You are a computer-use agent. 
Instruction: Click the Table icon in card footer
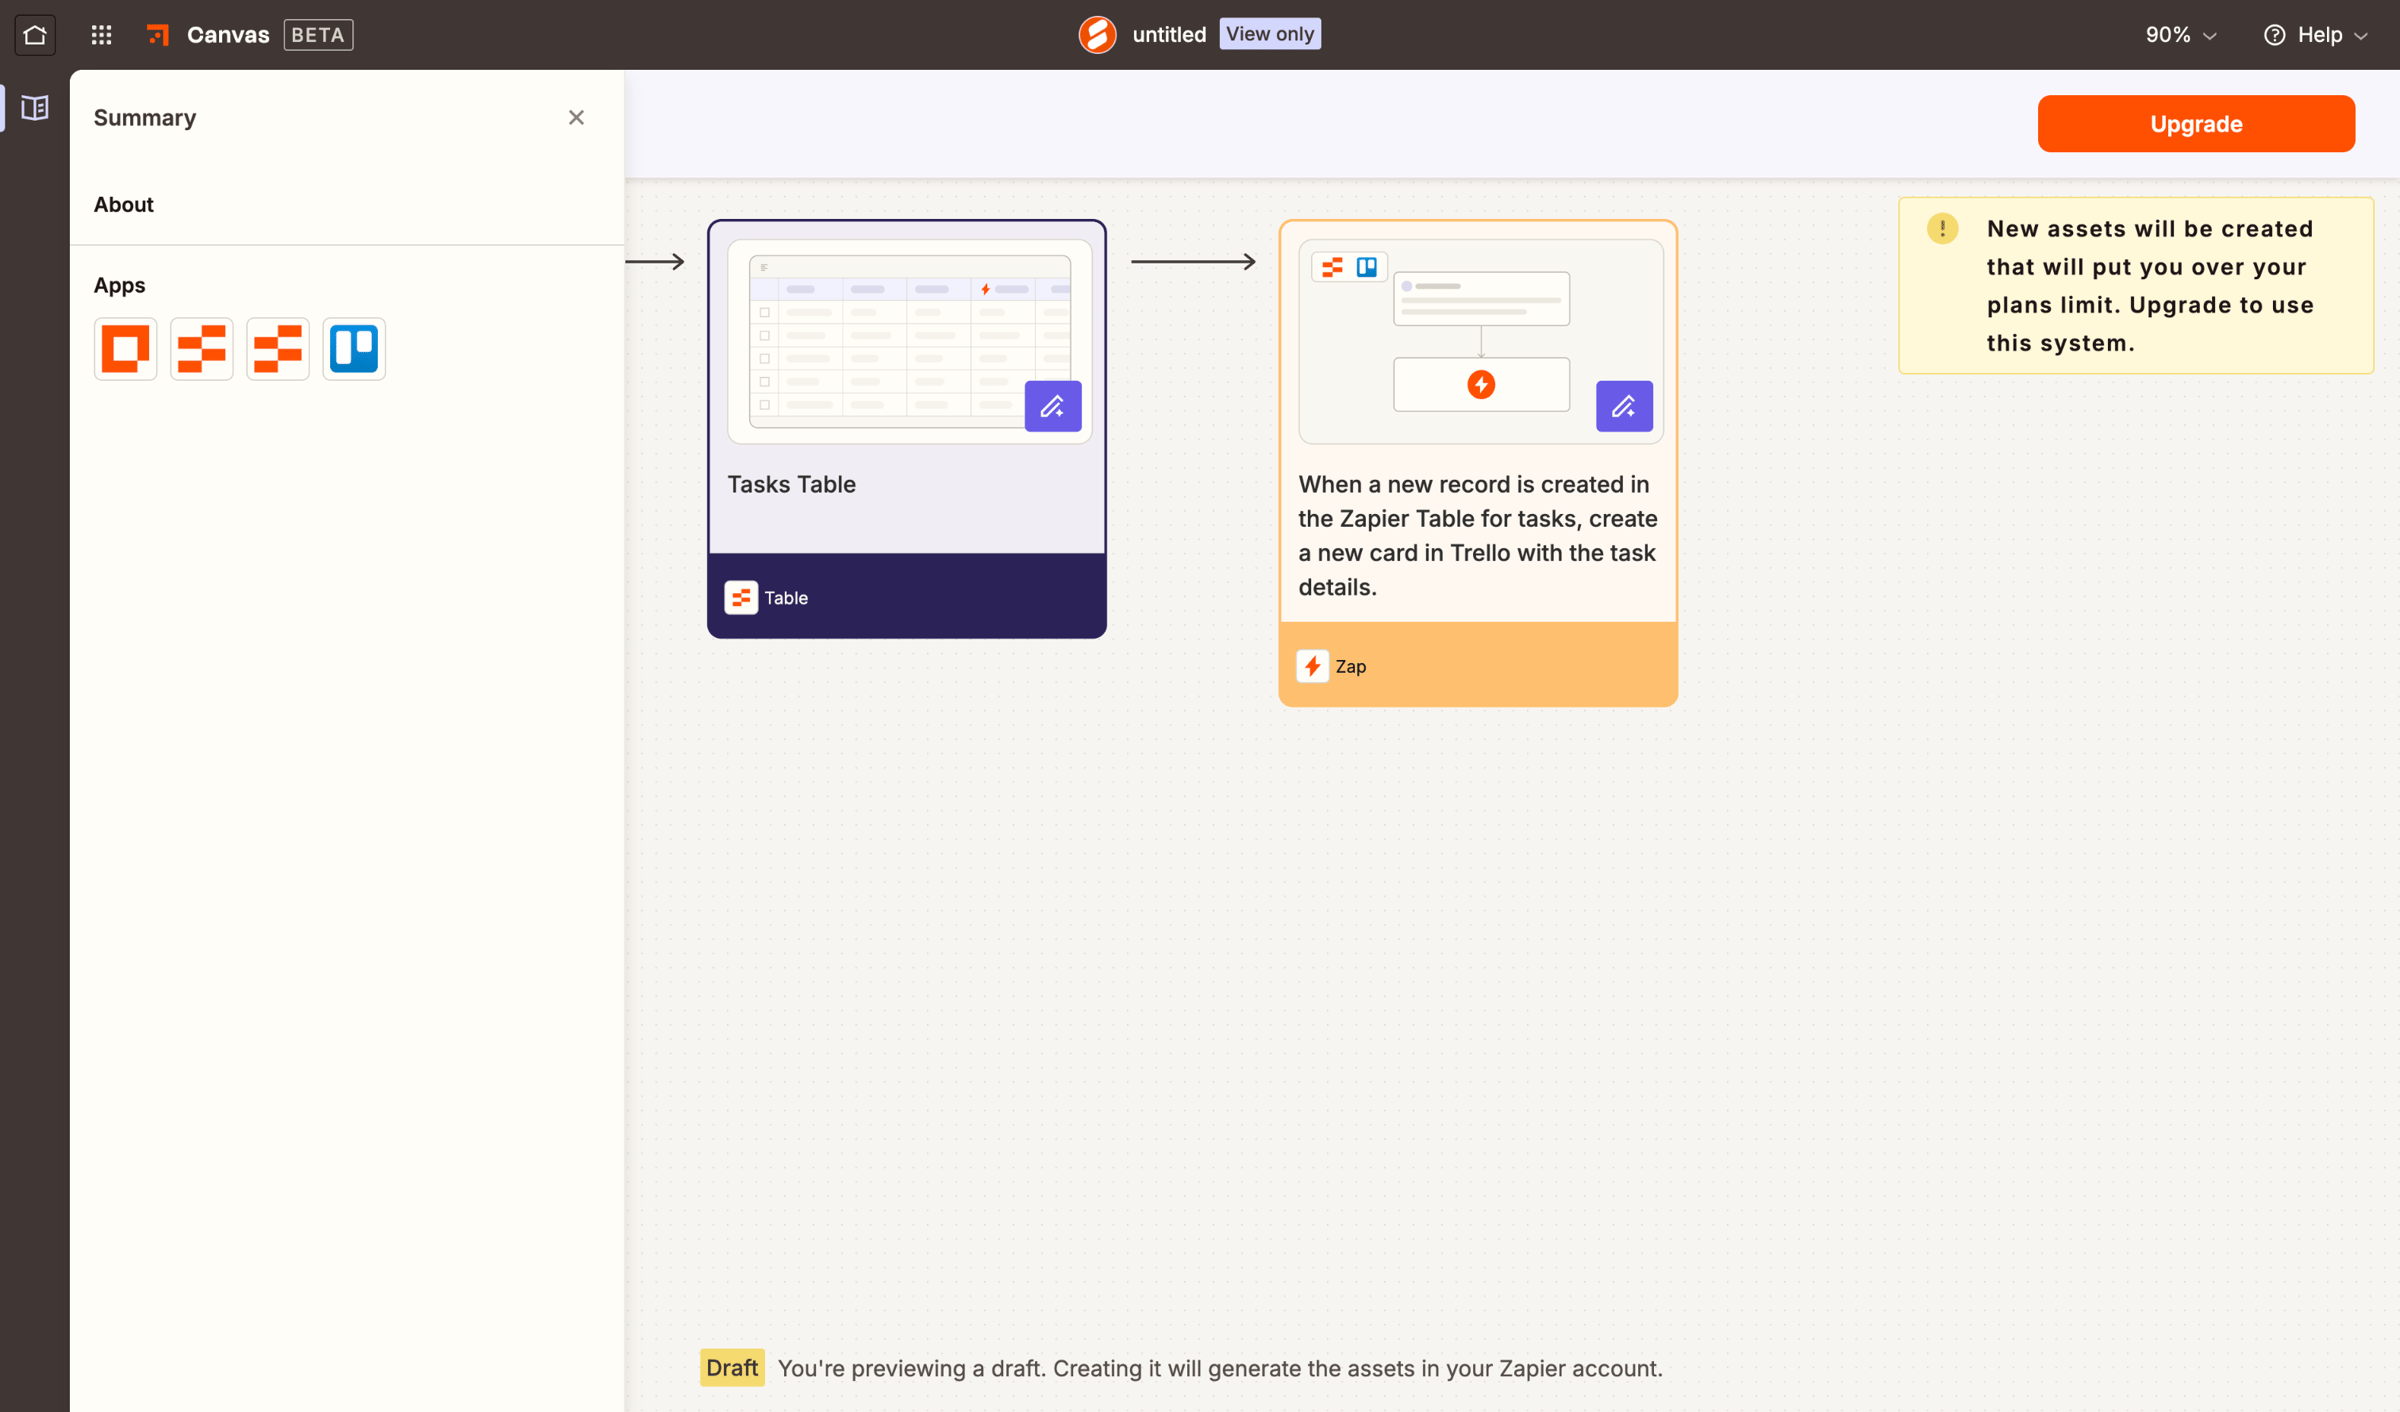click(741, 598)
